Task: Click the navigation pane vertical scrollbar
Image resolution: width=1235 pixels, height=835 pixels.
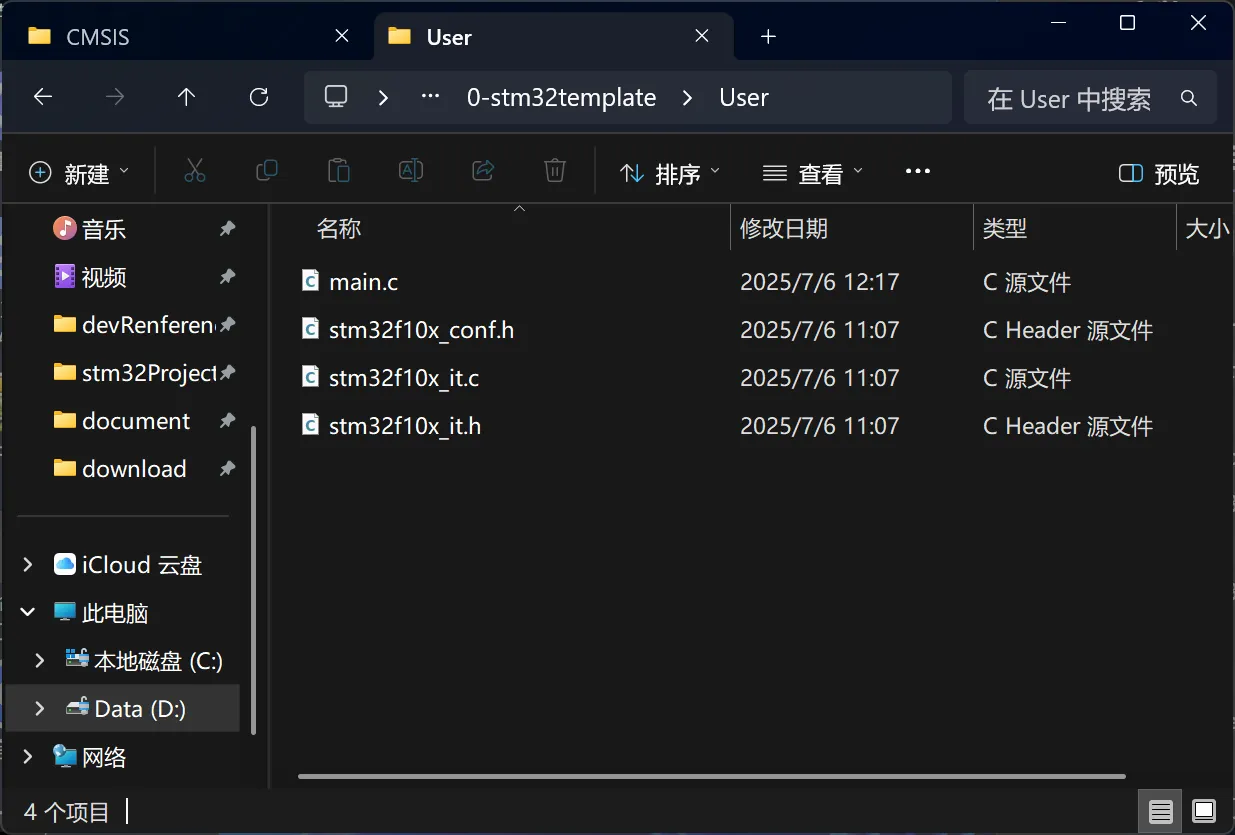Action: [x=254, y=580]
